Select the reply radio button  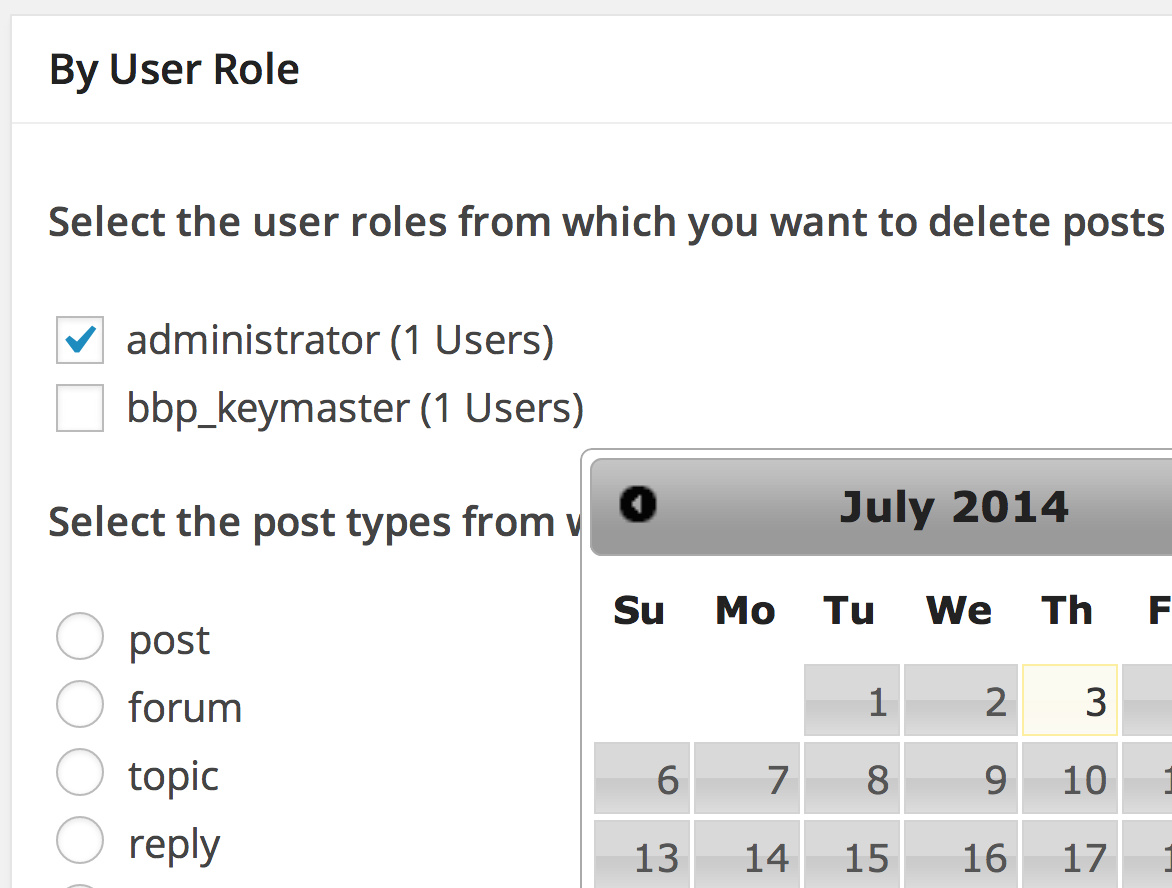pos(80,842)
